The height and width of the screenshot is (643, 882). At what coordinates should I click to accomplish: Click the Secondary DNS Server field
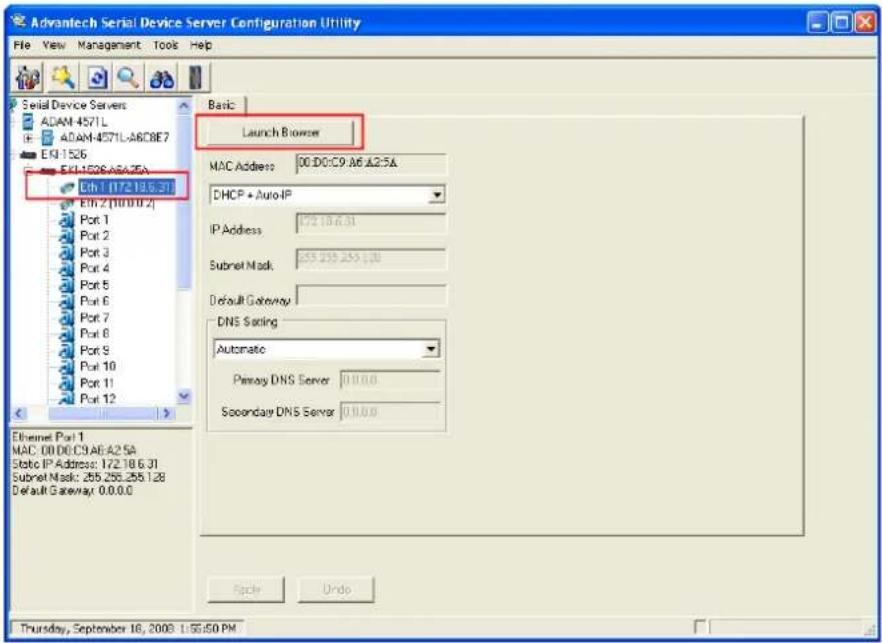[390, 412]
